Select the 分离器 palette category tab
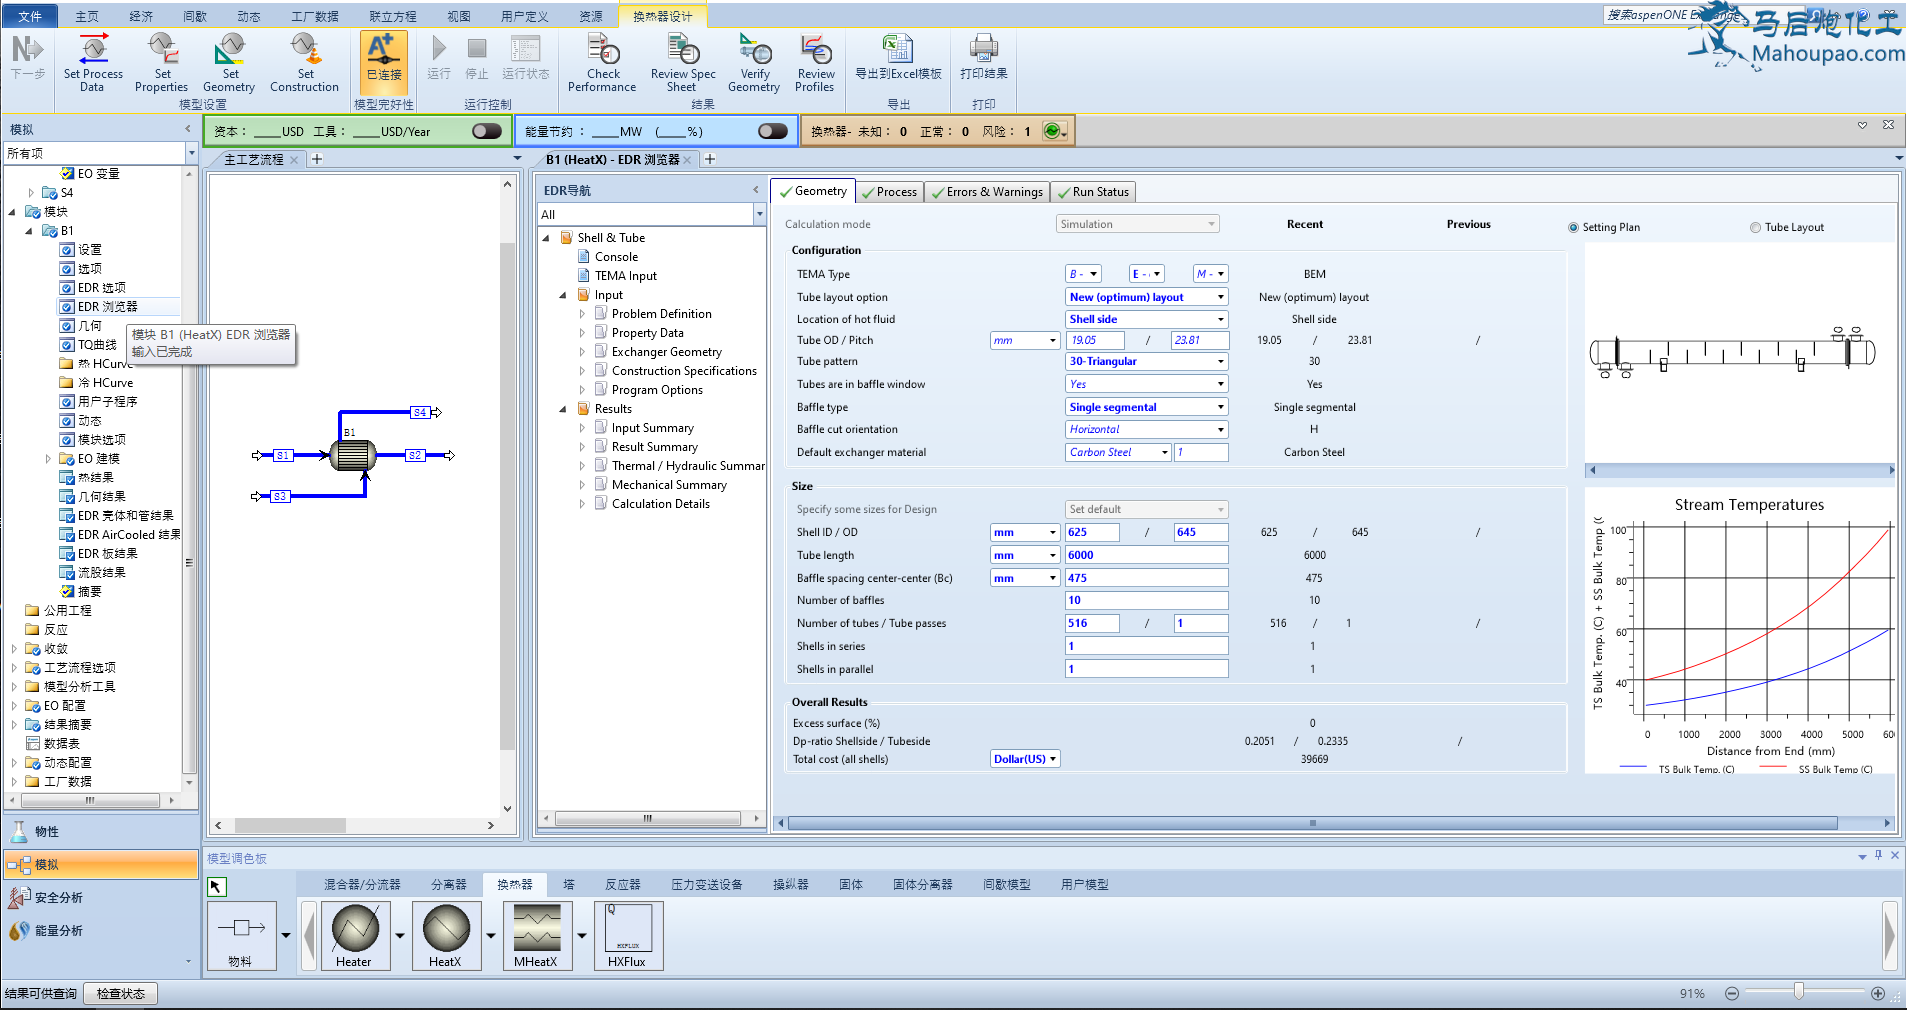The width and height of the screenshot is (1907, 1010). tap(449, 884)
